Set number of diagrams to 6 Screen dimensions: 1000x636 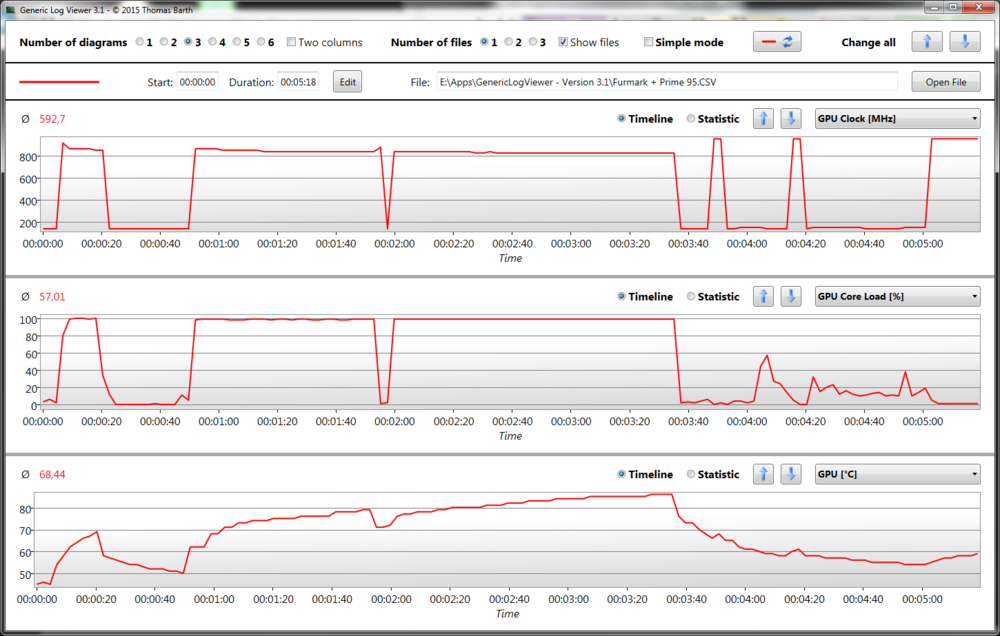(260, 43)
